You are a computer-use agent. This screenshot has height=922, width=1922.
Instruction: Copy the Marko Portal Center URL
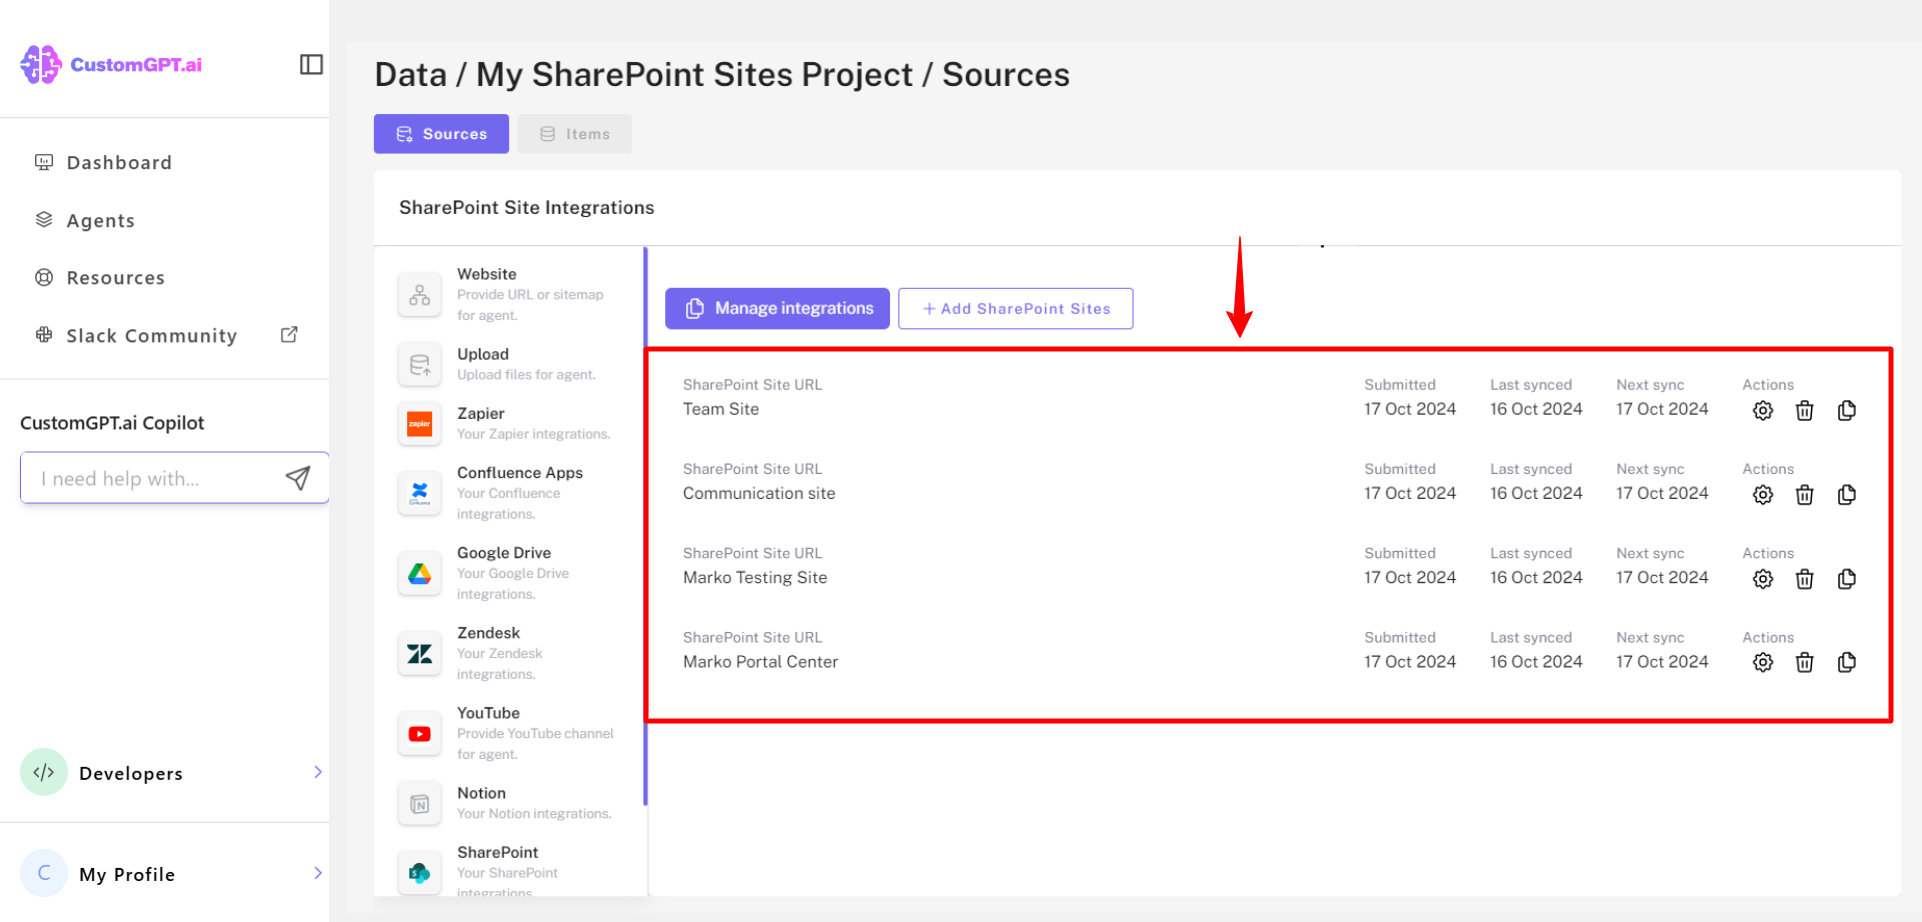1847,662
